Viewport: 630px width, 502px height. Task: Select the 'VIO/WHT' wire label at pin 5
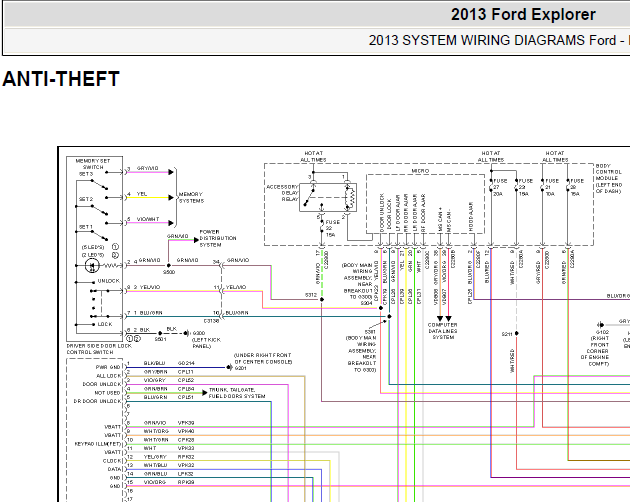point(148,219)
